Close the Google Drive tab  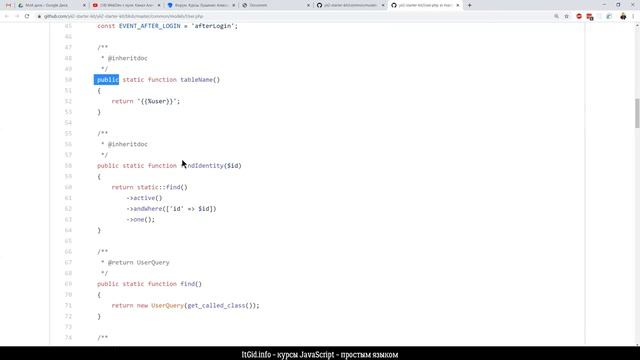[x=84, y=5]
